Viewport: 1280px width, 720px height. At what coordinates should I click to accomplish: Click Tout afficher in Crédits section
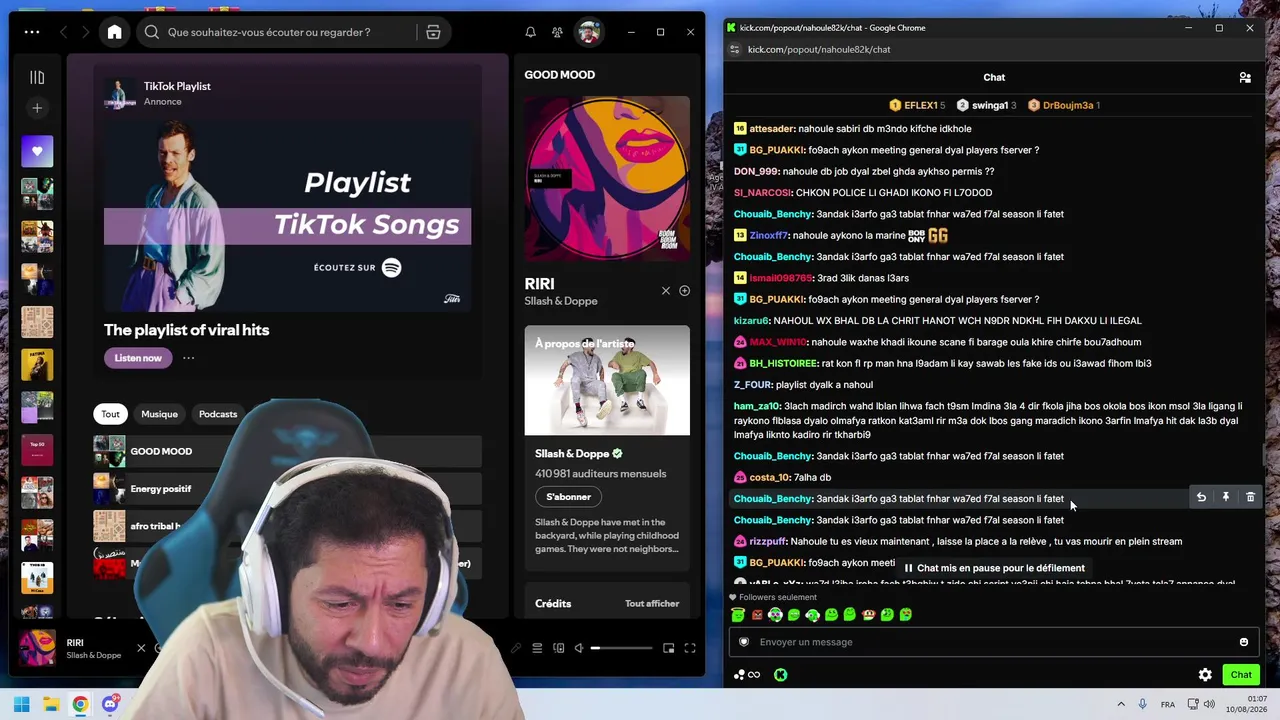[652, 604]
